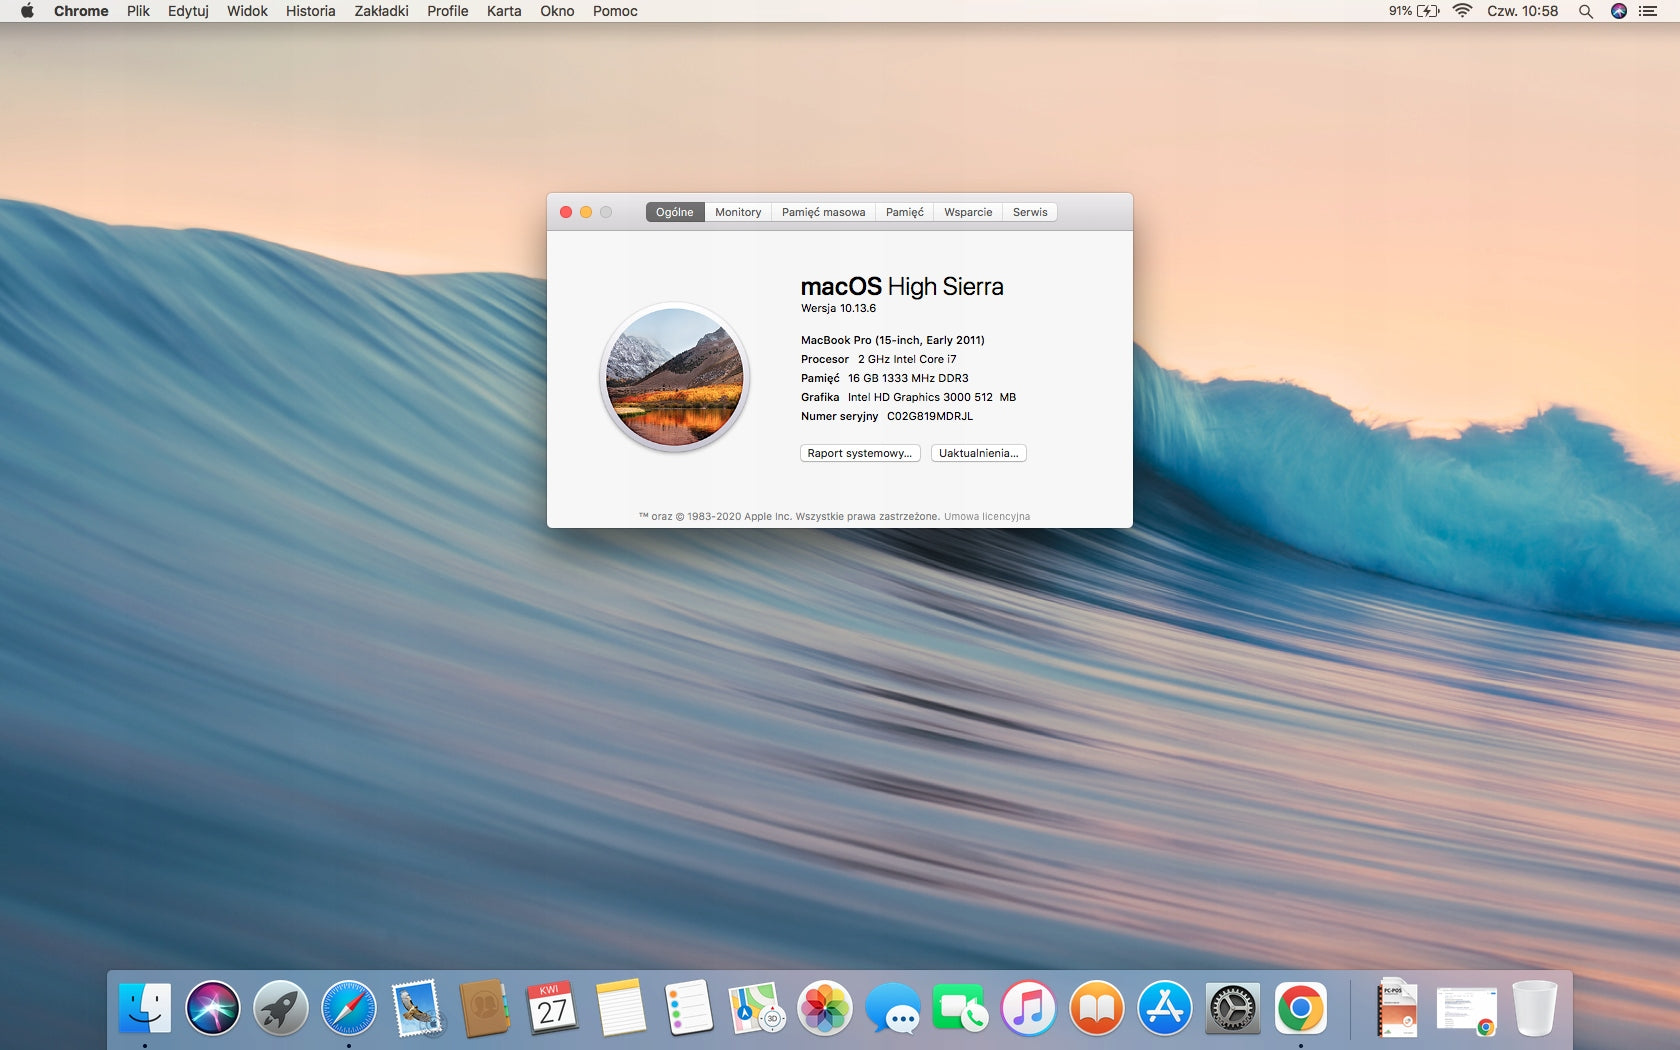
Task: Click the Raport systemowy button
Action: point(860,453)
